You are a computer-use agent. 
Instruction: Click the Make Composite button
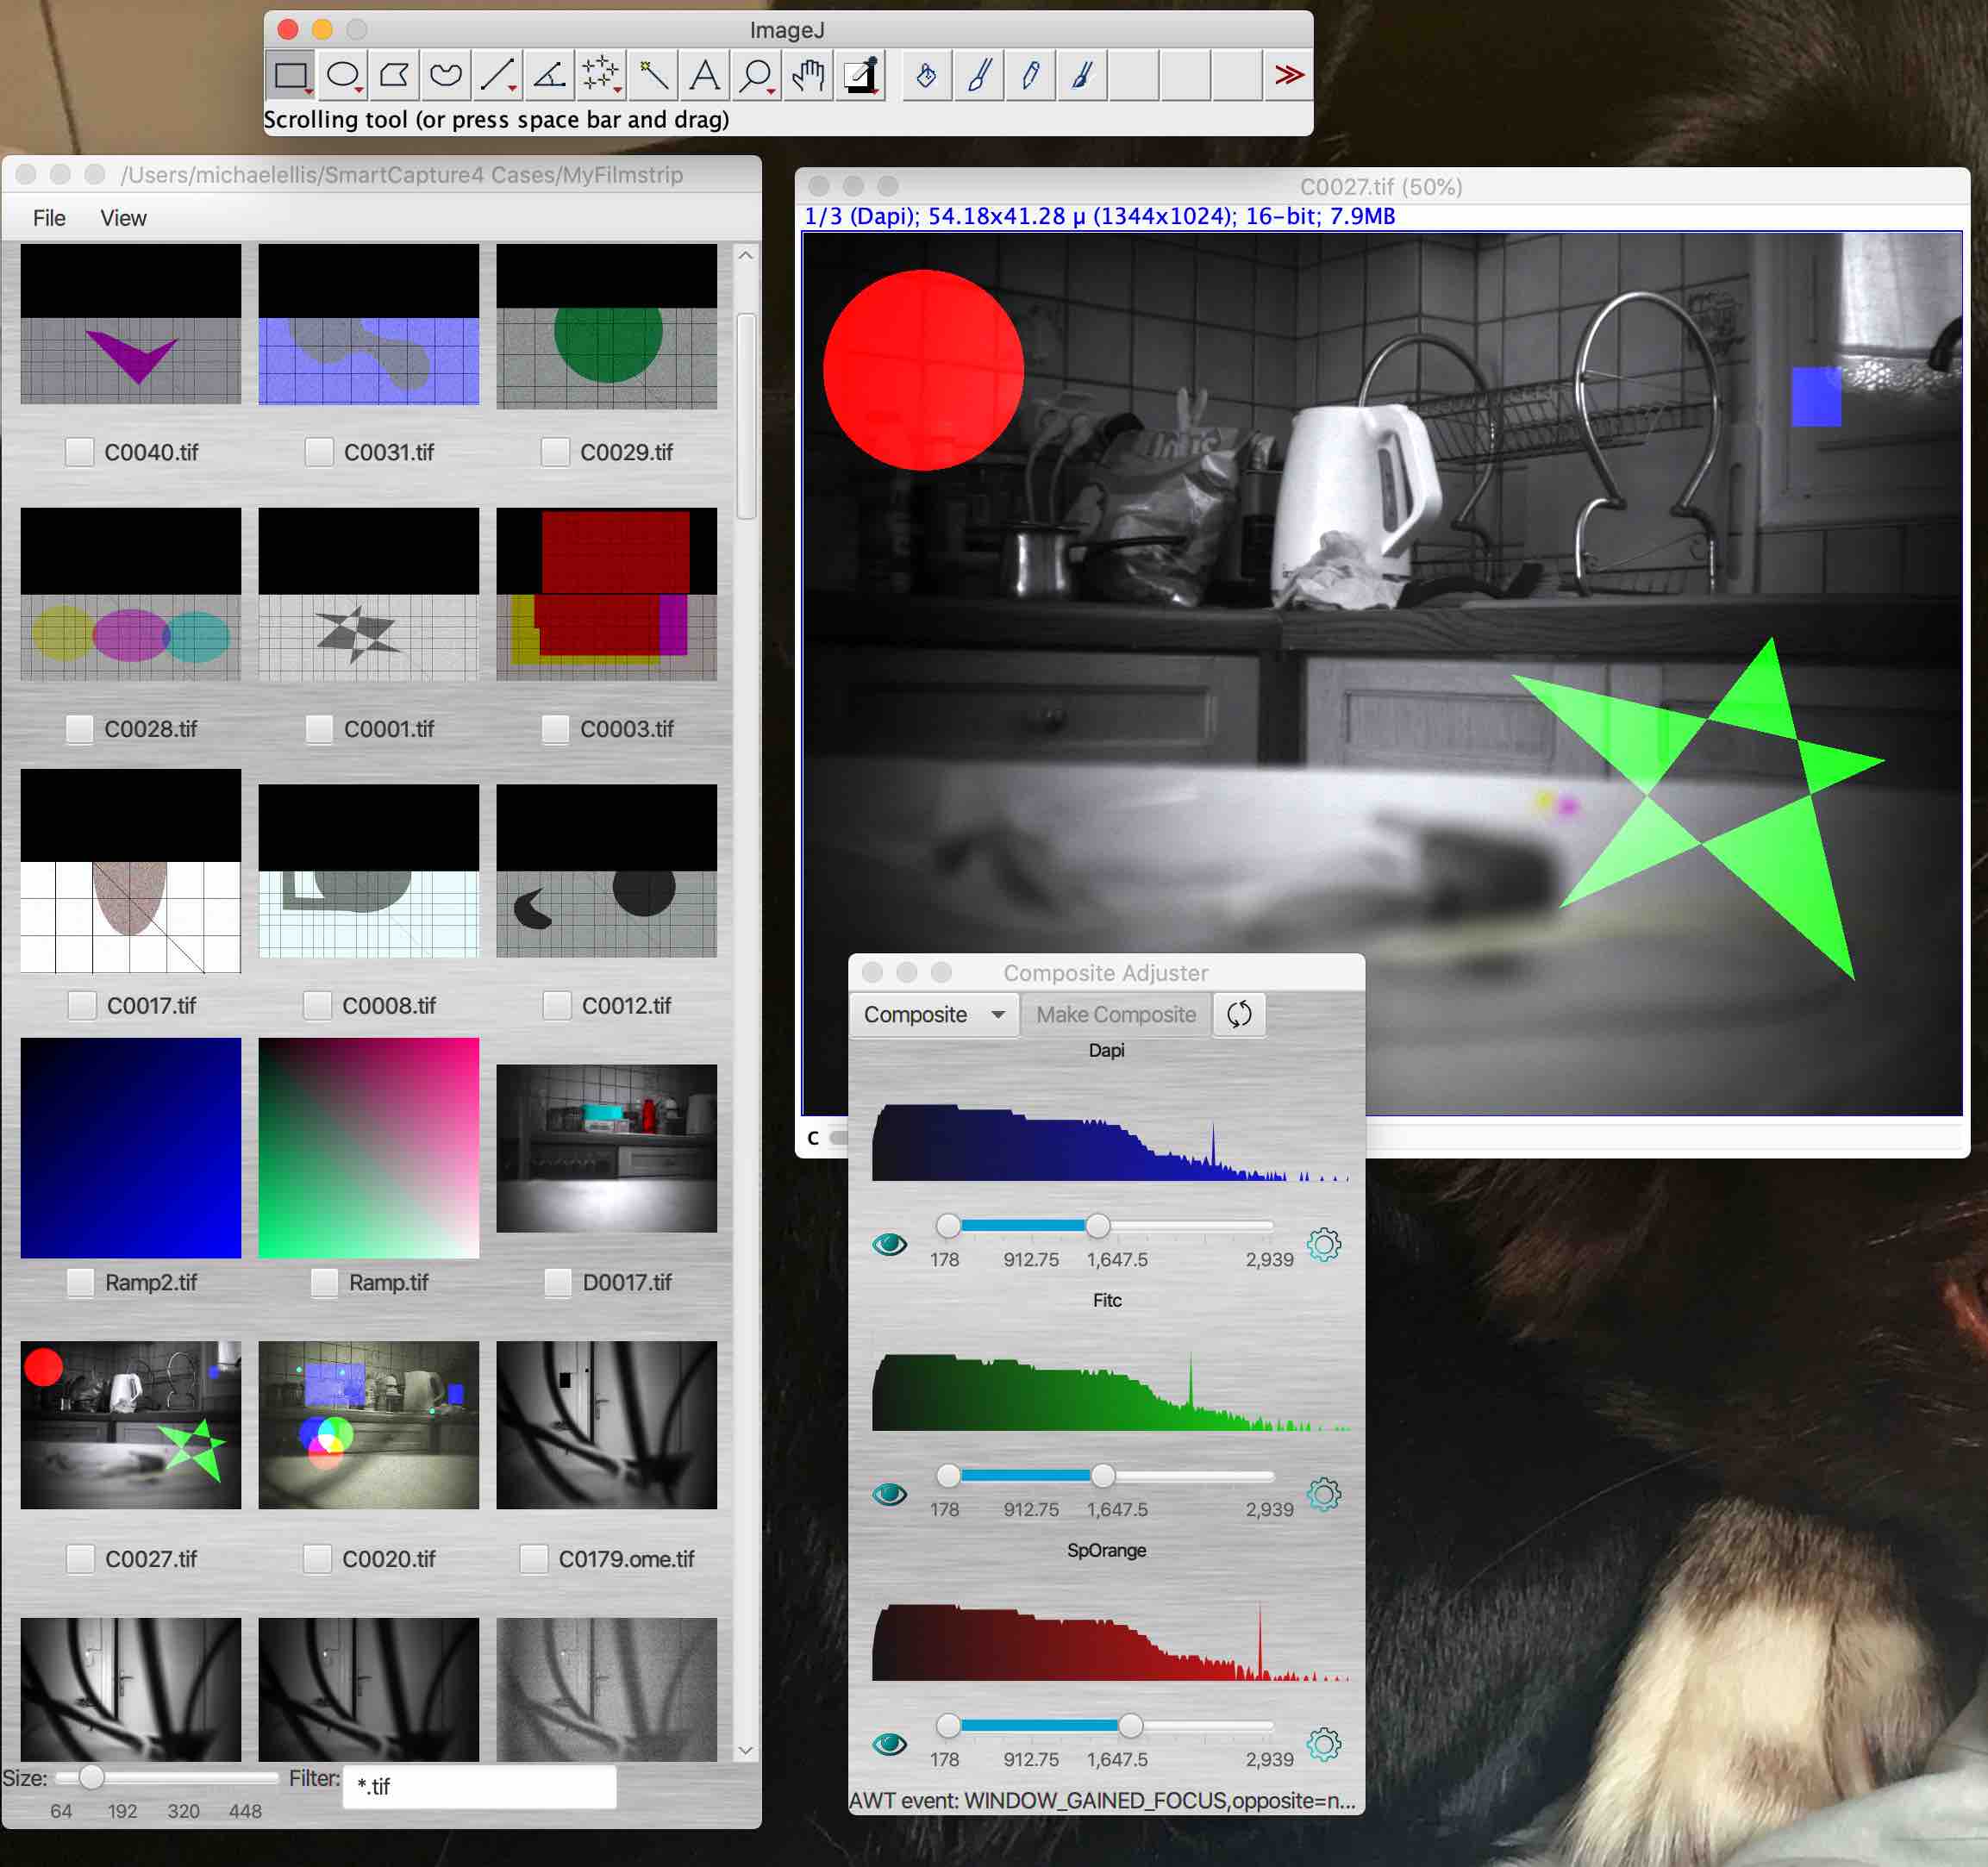pos(1115,1014)
